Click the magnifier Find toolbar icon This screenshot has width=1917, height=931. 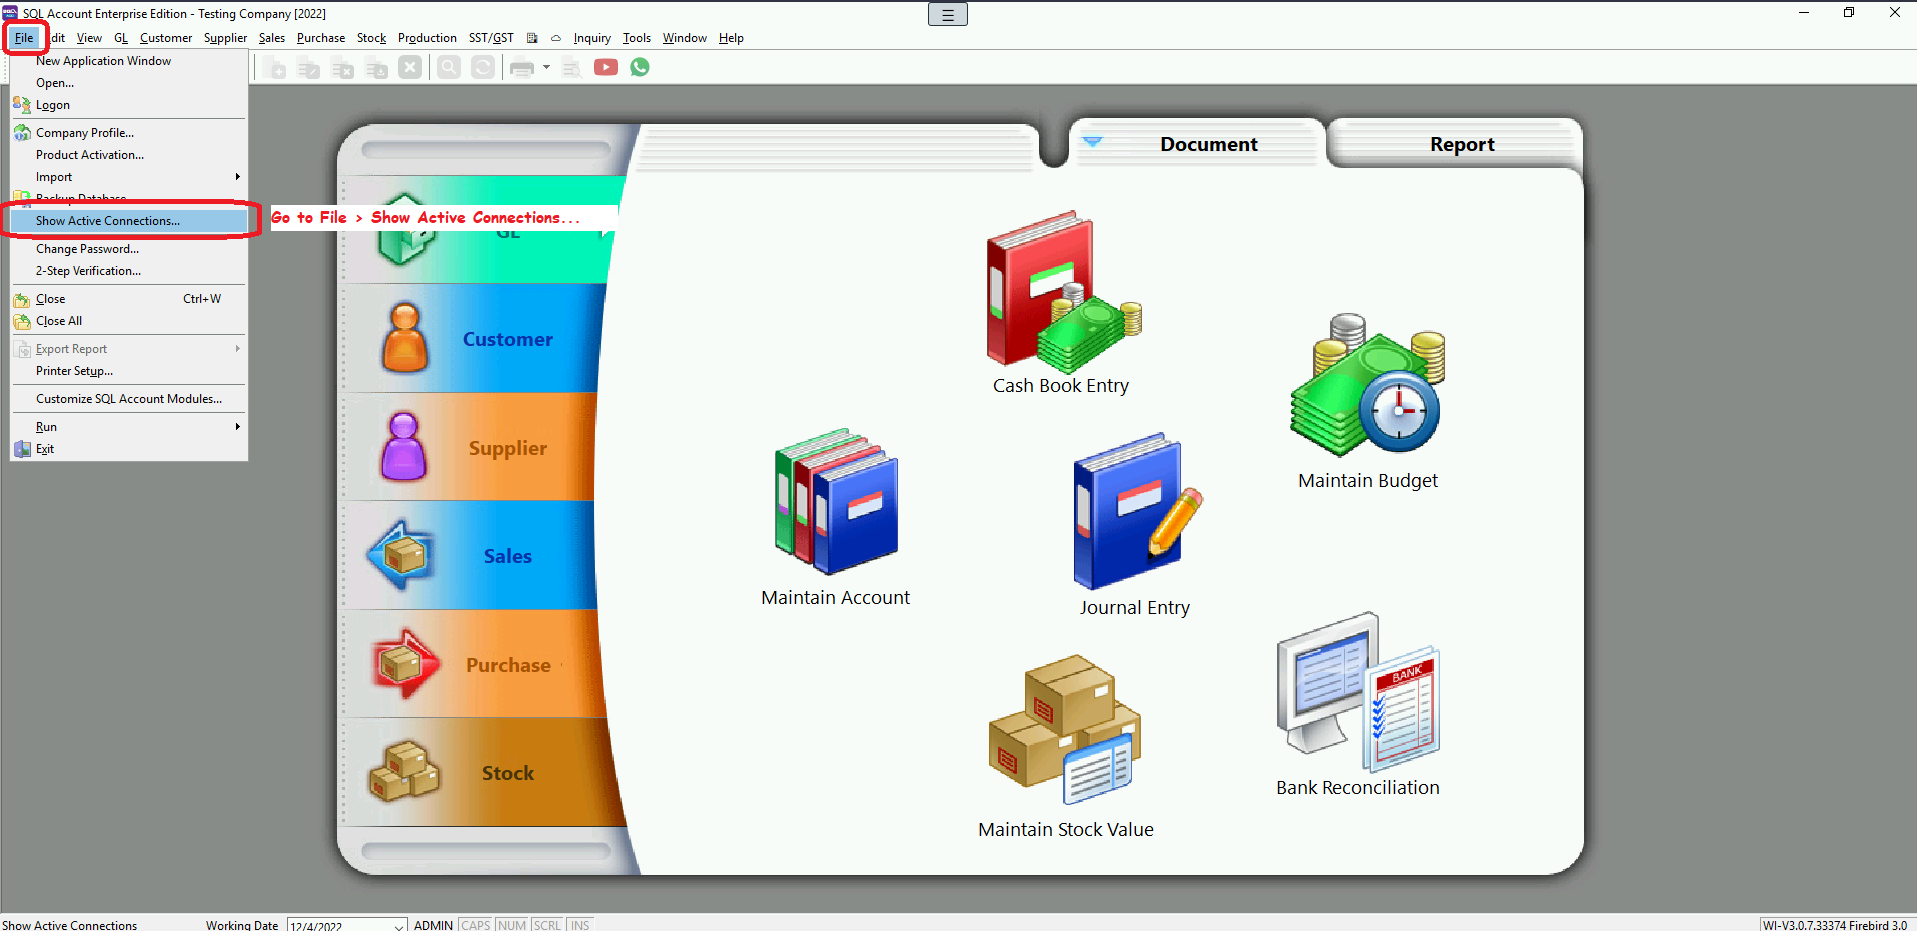pos(449,67)
